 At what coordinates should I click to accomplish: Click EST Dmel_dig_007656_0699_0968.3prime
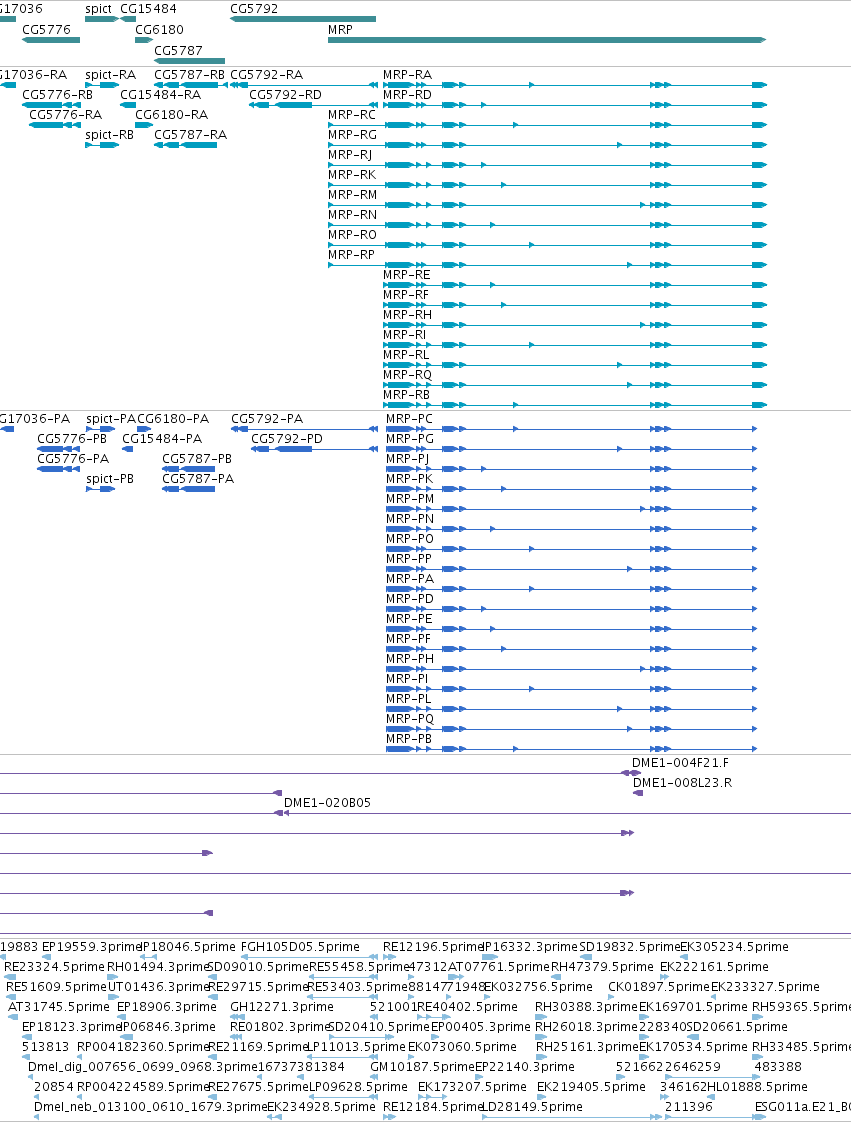click(x=142, y=1067)
